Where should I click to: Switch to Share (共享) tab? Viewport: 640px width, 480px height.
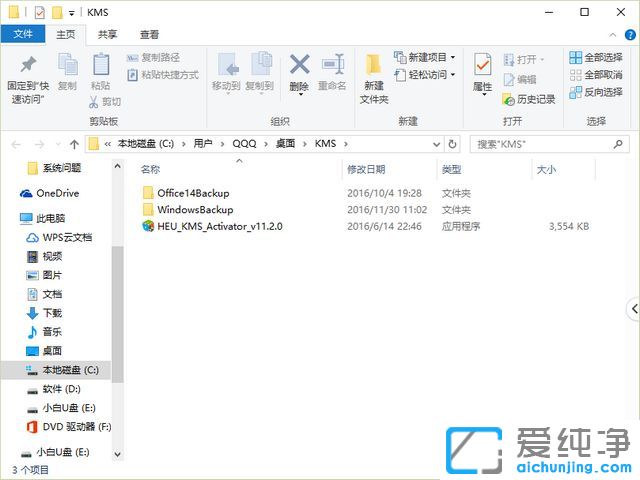coord(107,35)
